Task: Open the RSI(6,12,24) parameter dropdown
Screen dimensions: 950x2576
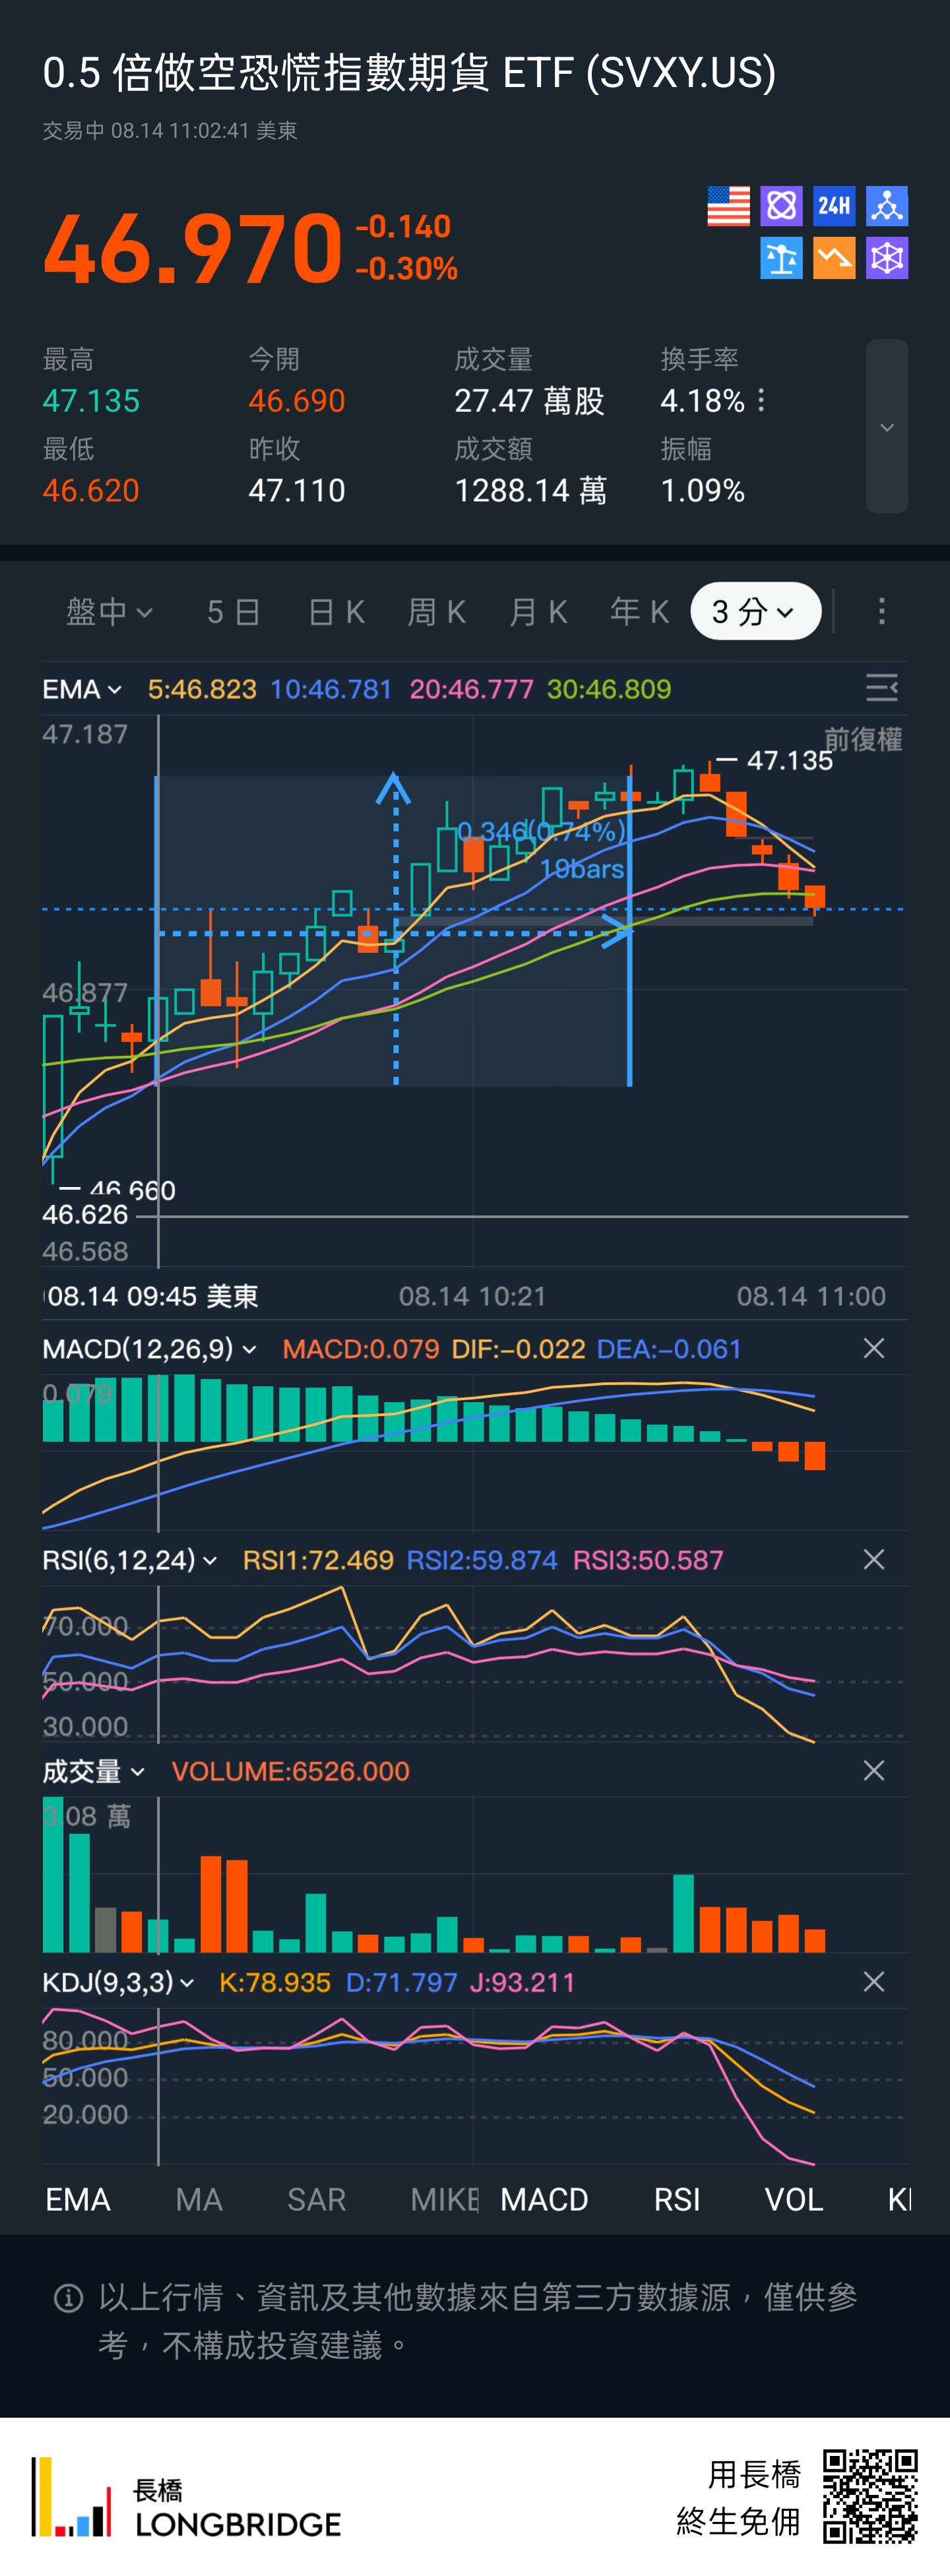Action: 129,1560
